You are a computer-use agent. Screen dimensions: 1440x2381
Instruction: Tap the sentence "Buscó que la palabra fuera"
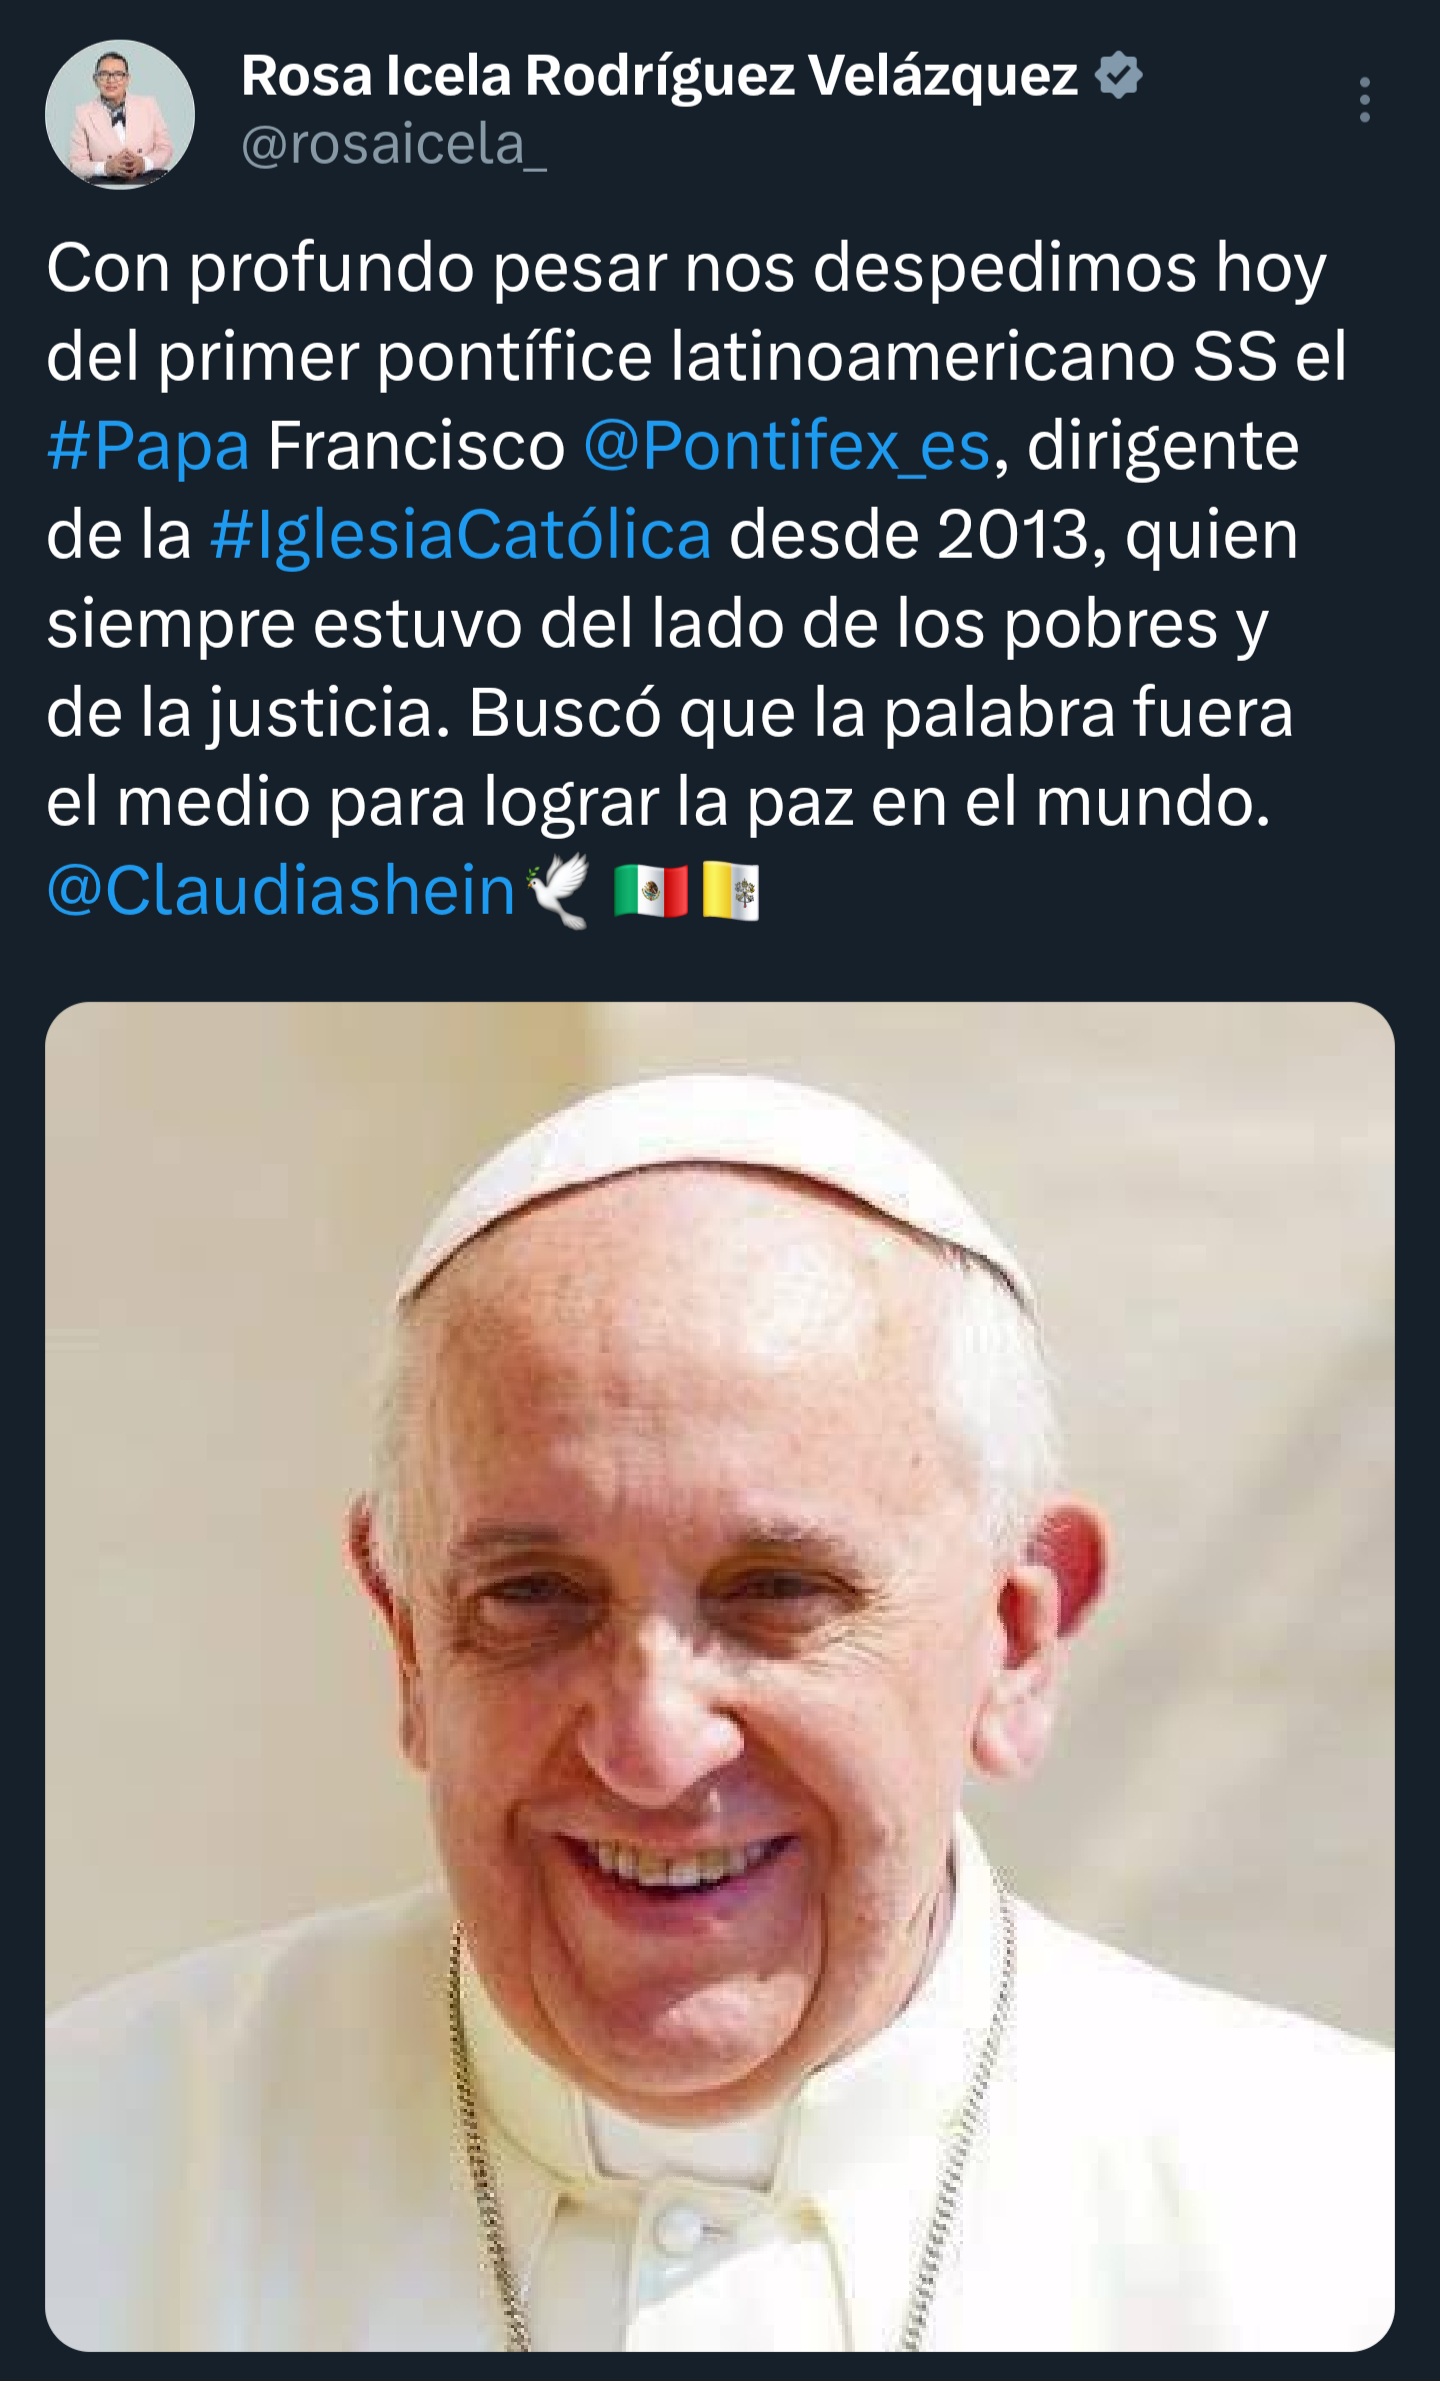881,714
